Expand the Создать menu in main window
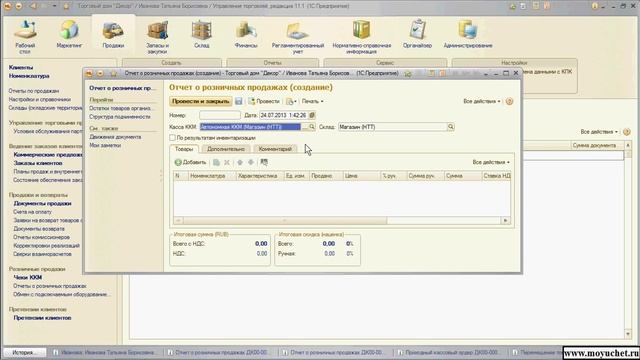The width and height of the screenshot is (640, 360). (171, 63)
